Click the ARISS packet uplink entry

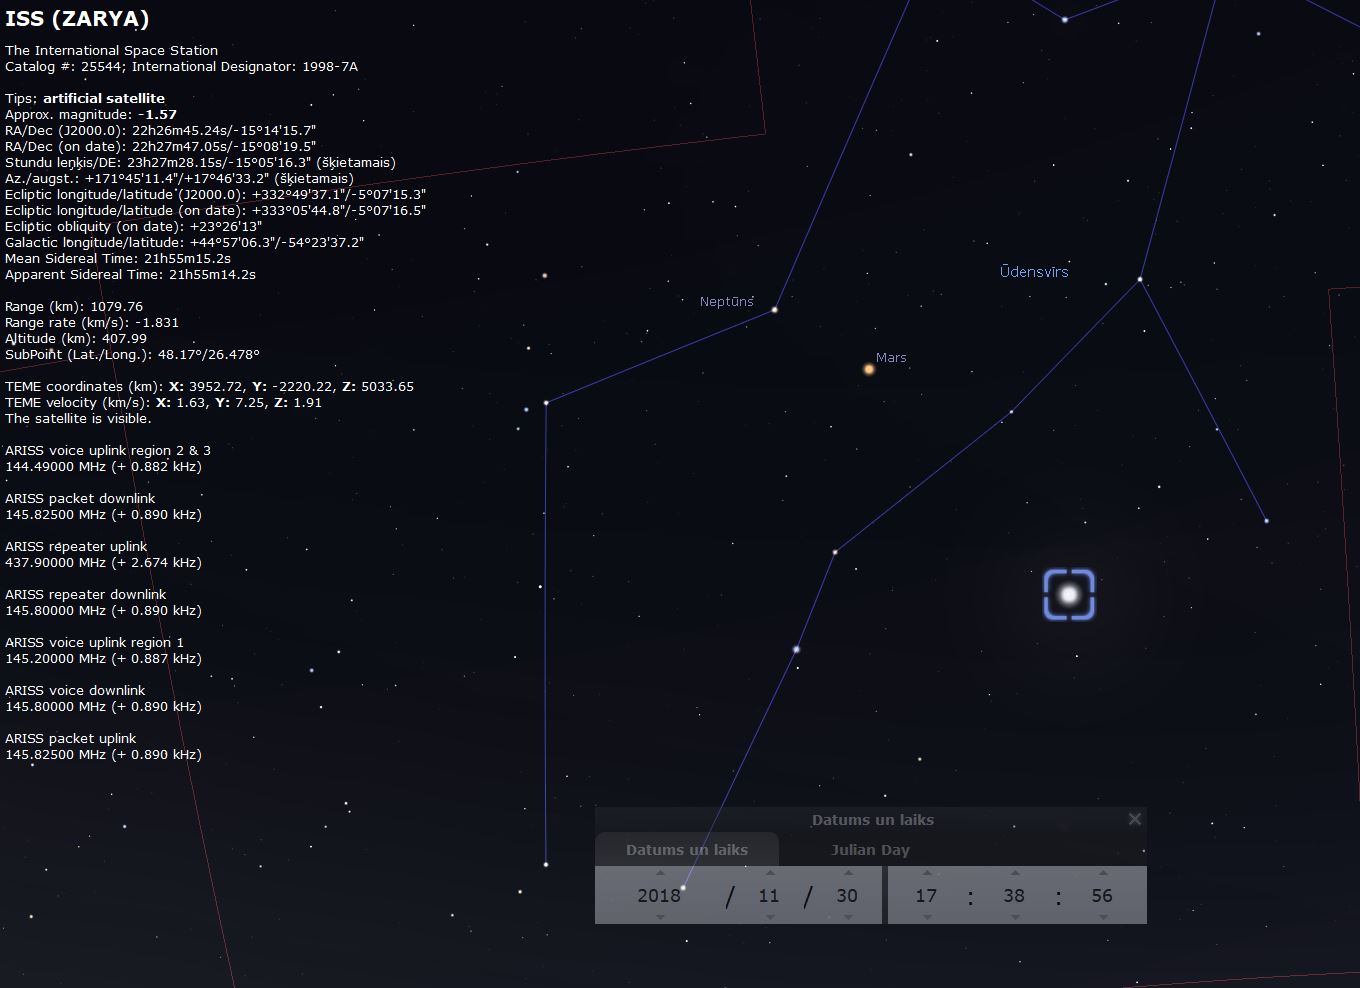coord(70,739)
